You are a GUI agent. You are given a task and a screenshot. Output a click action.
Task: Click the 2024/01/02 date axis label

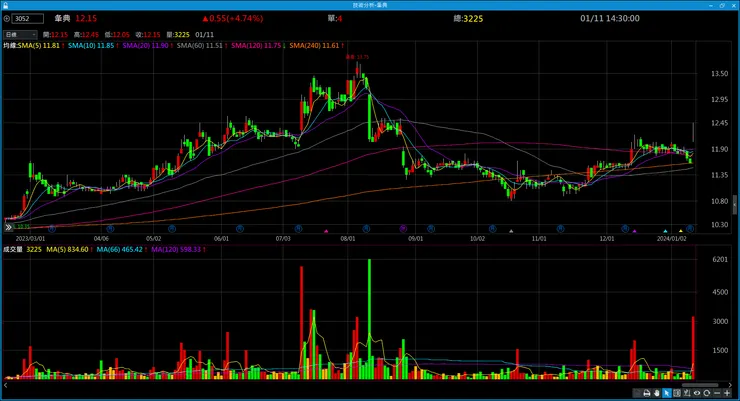[x=672, y=239]
